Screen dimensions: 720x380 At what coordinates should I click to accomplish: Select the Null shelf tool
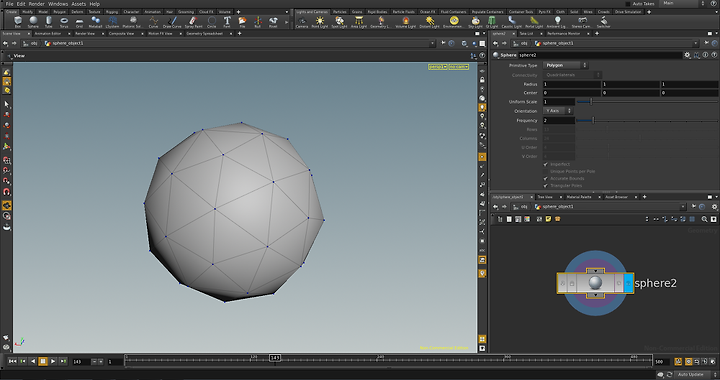258,22
